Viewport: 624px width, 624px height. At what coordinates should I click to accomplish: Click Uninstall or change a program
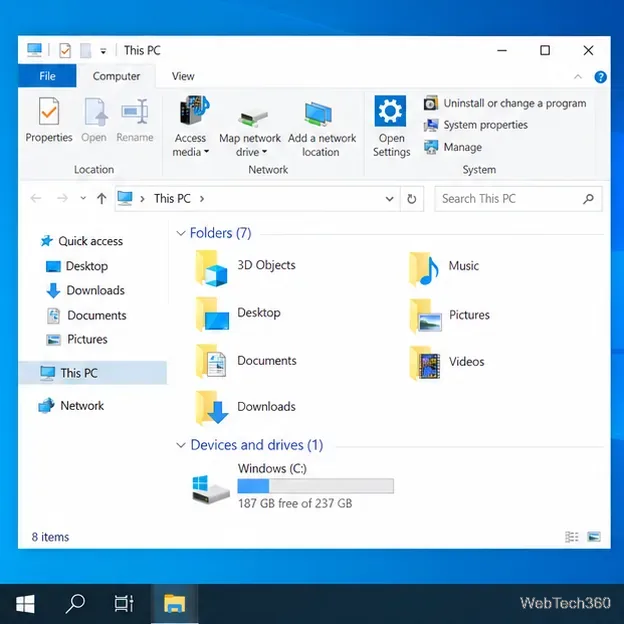point(505,103)
